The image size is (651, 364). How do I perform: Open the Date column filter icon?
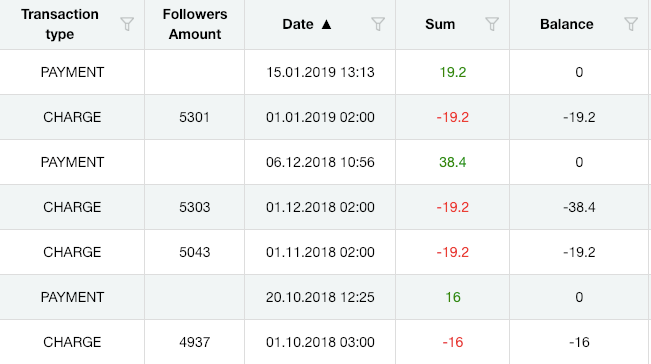click(x=378, y=24)
